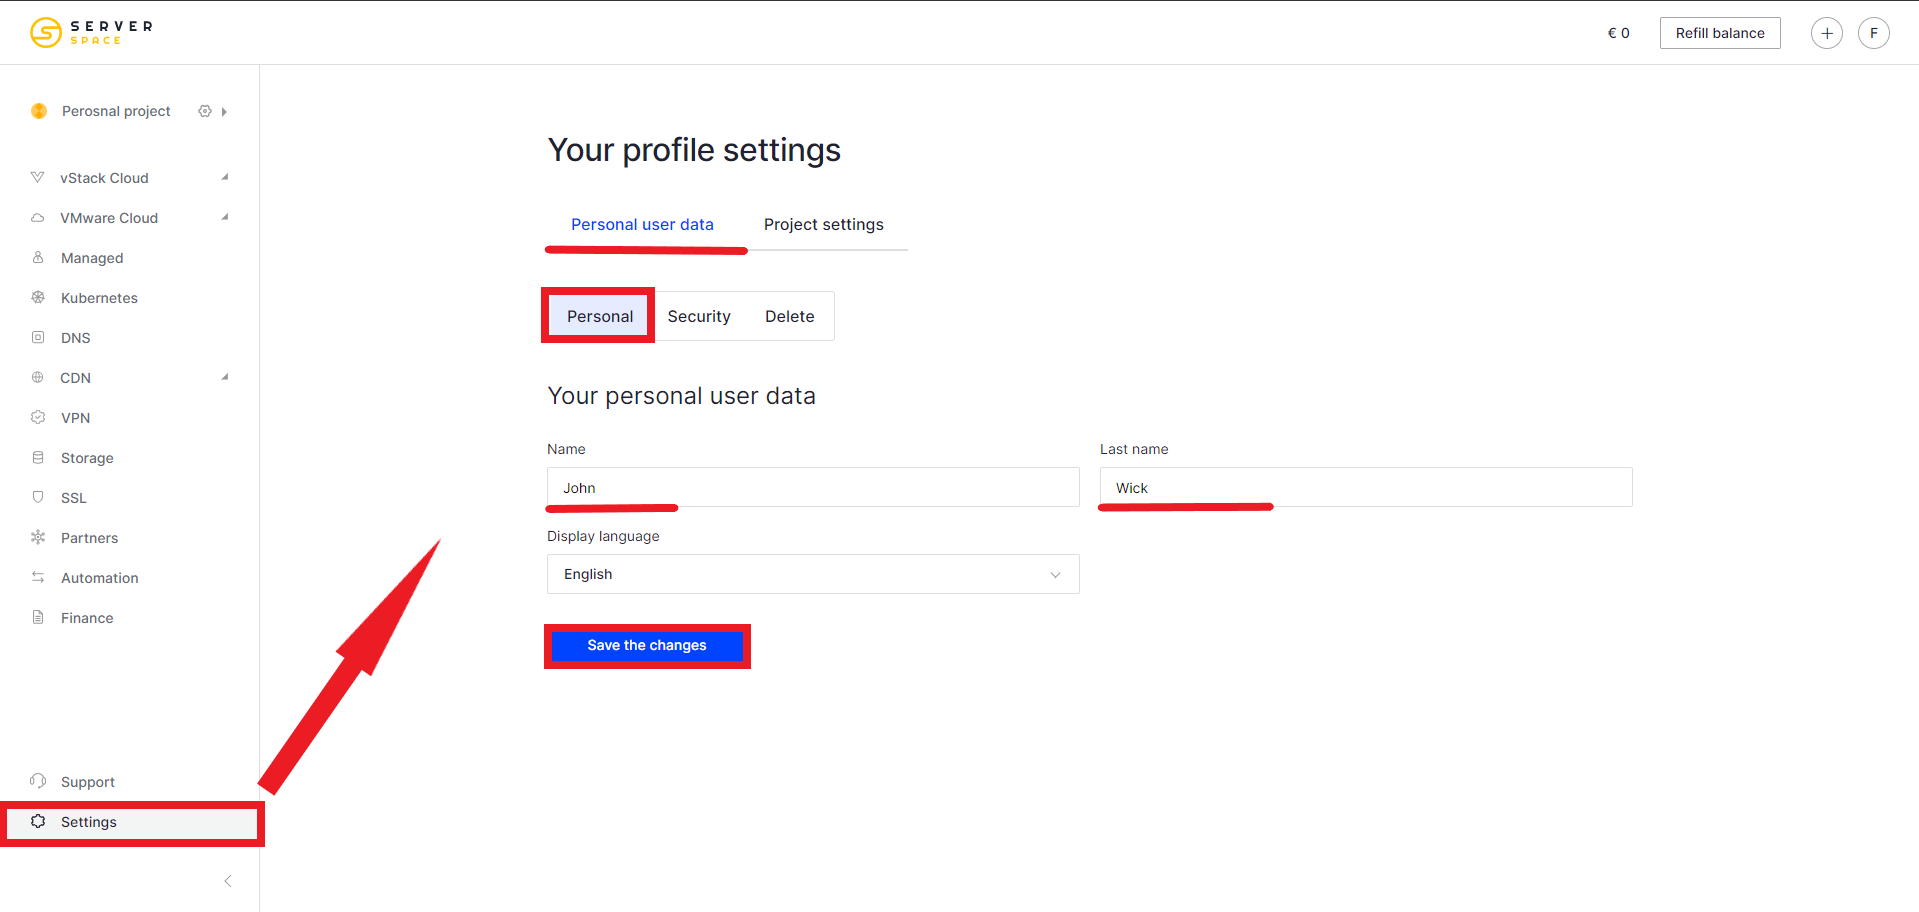The width and height of the screenshot is (1919, 912).
Task: Select the SSL shield icon
Action: [37, 497]
